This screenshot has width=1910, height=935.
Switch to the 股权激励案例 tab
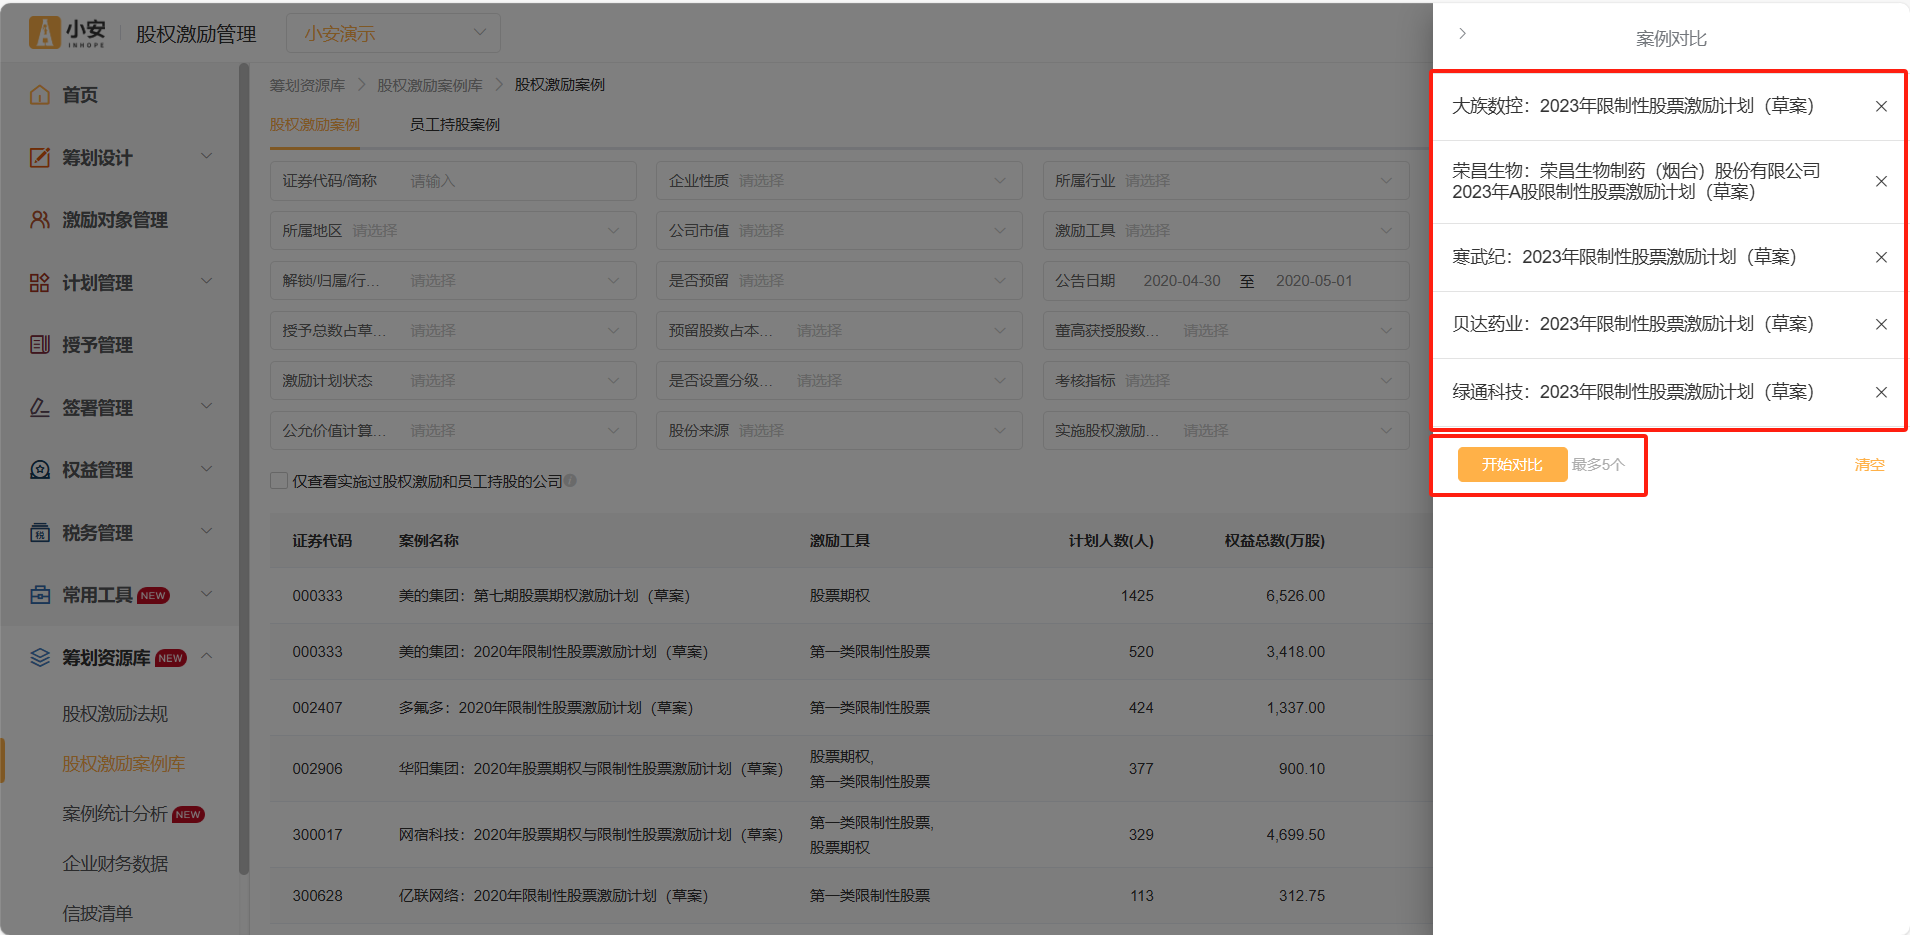pyautogui.click(x=315, y=125)
